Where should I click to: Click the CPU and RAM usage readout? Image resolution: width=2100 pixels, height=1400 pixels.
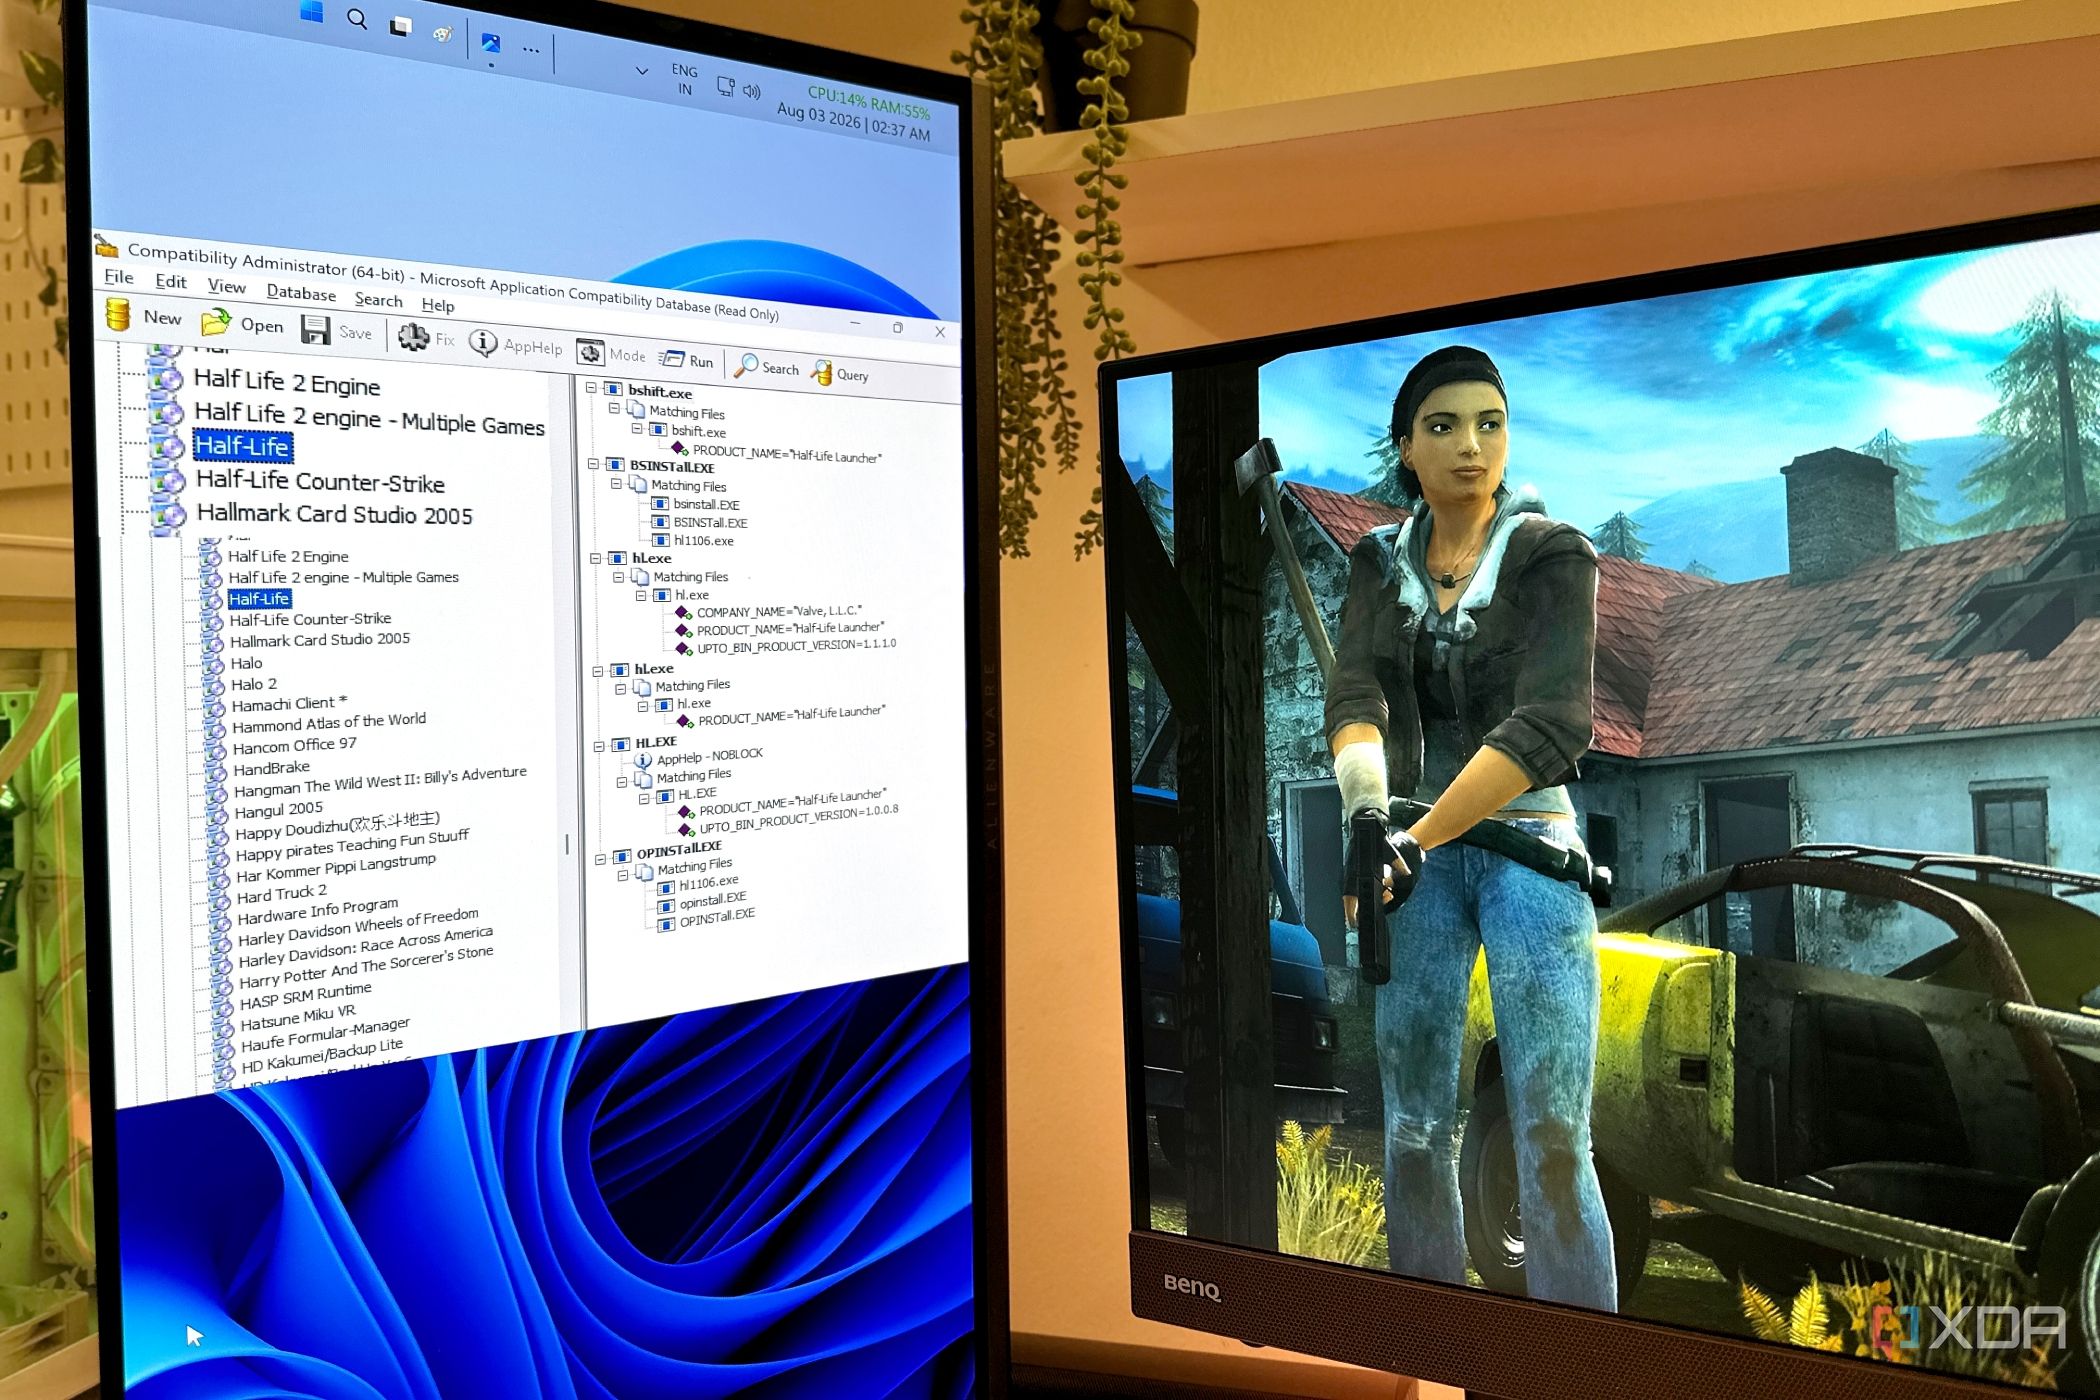tap(868, 102)
